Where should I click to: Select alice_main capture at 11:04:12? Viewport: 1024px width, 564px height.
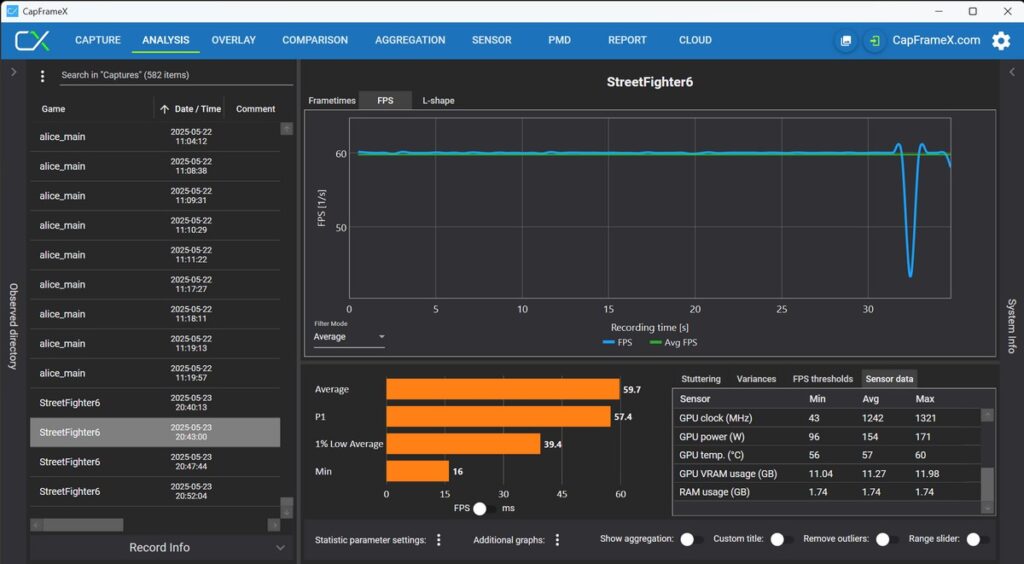click(155, 137)
